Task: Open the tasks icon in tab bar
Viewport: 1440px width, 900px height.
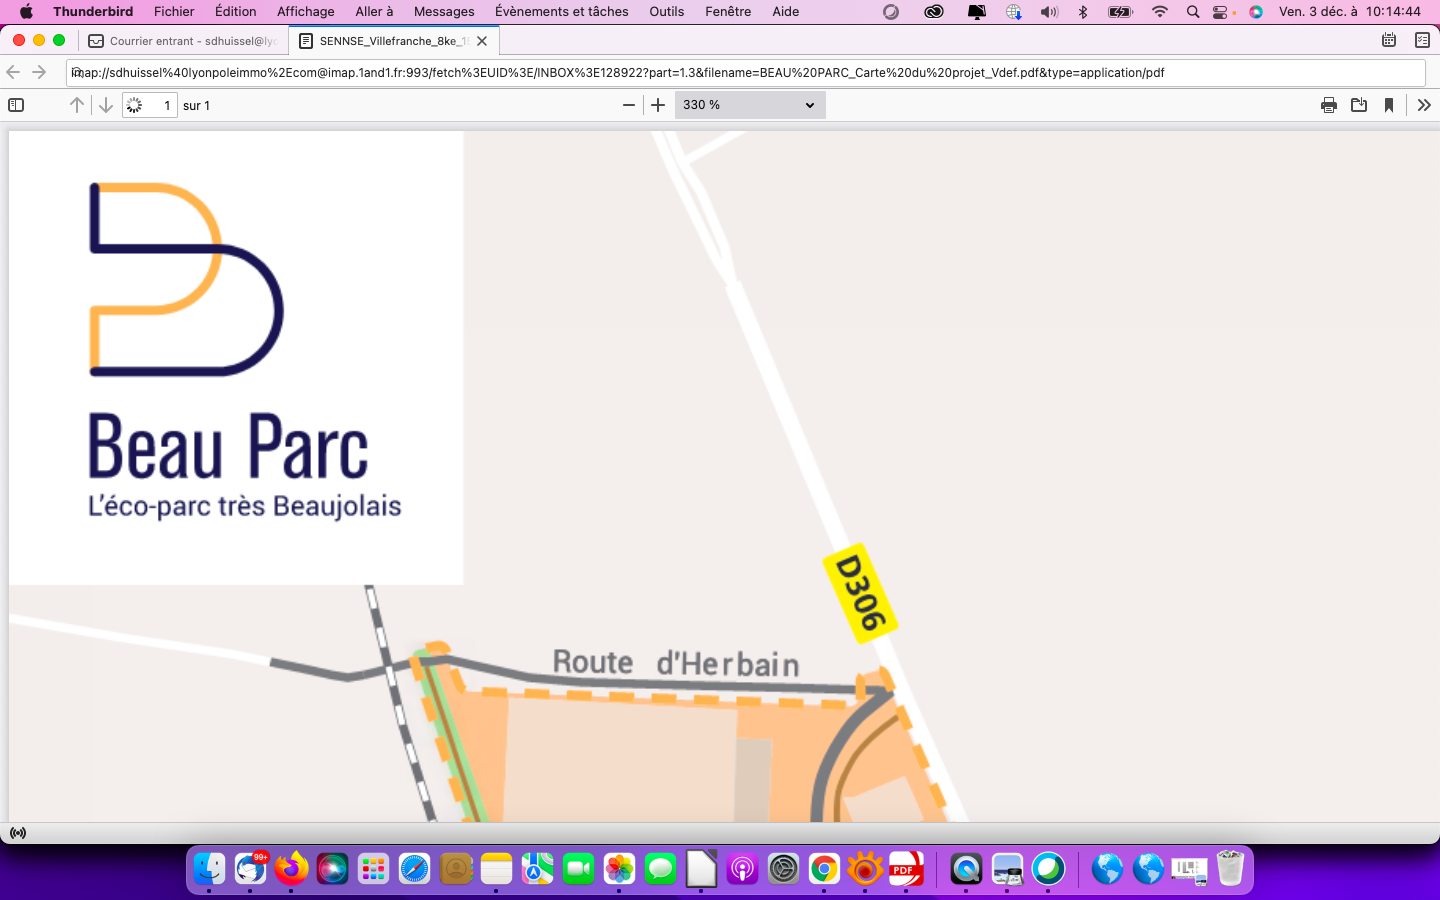Action: (1422, 40)
